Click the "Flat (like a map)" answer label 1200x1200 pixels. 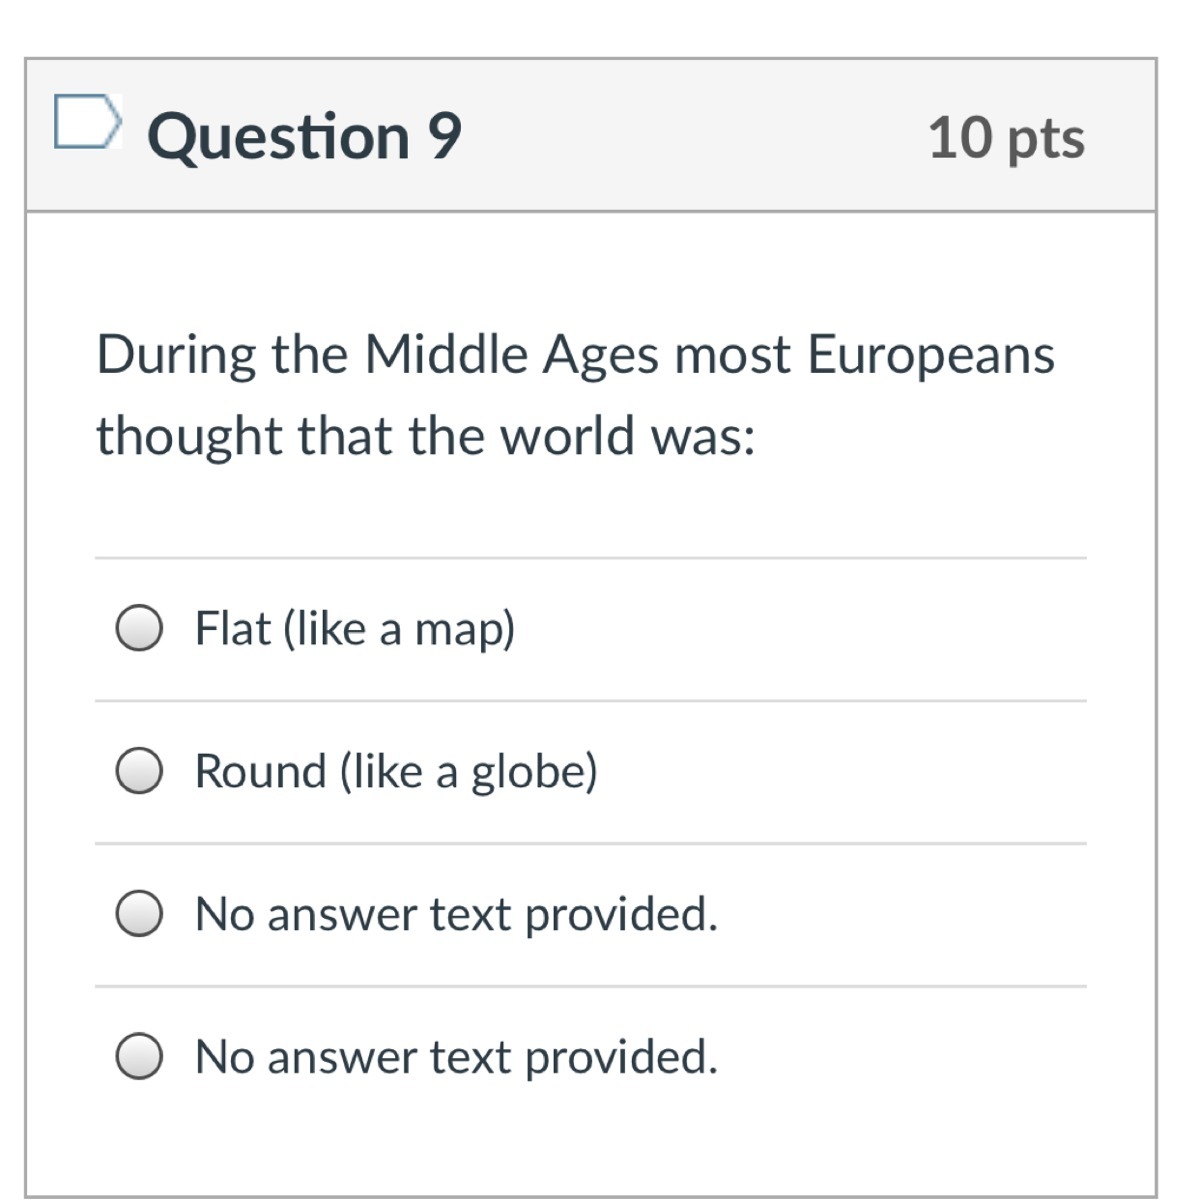355,629
